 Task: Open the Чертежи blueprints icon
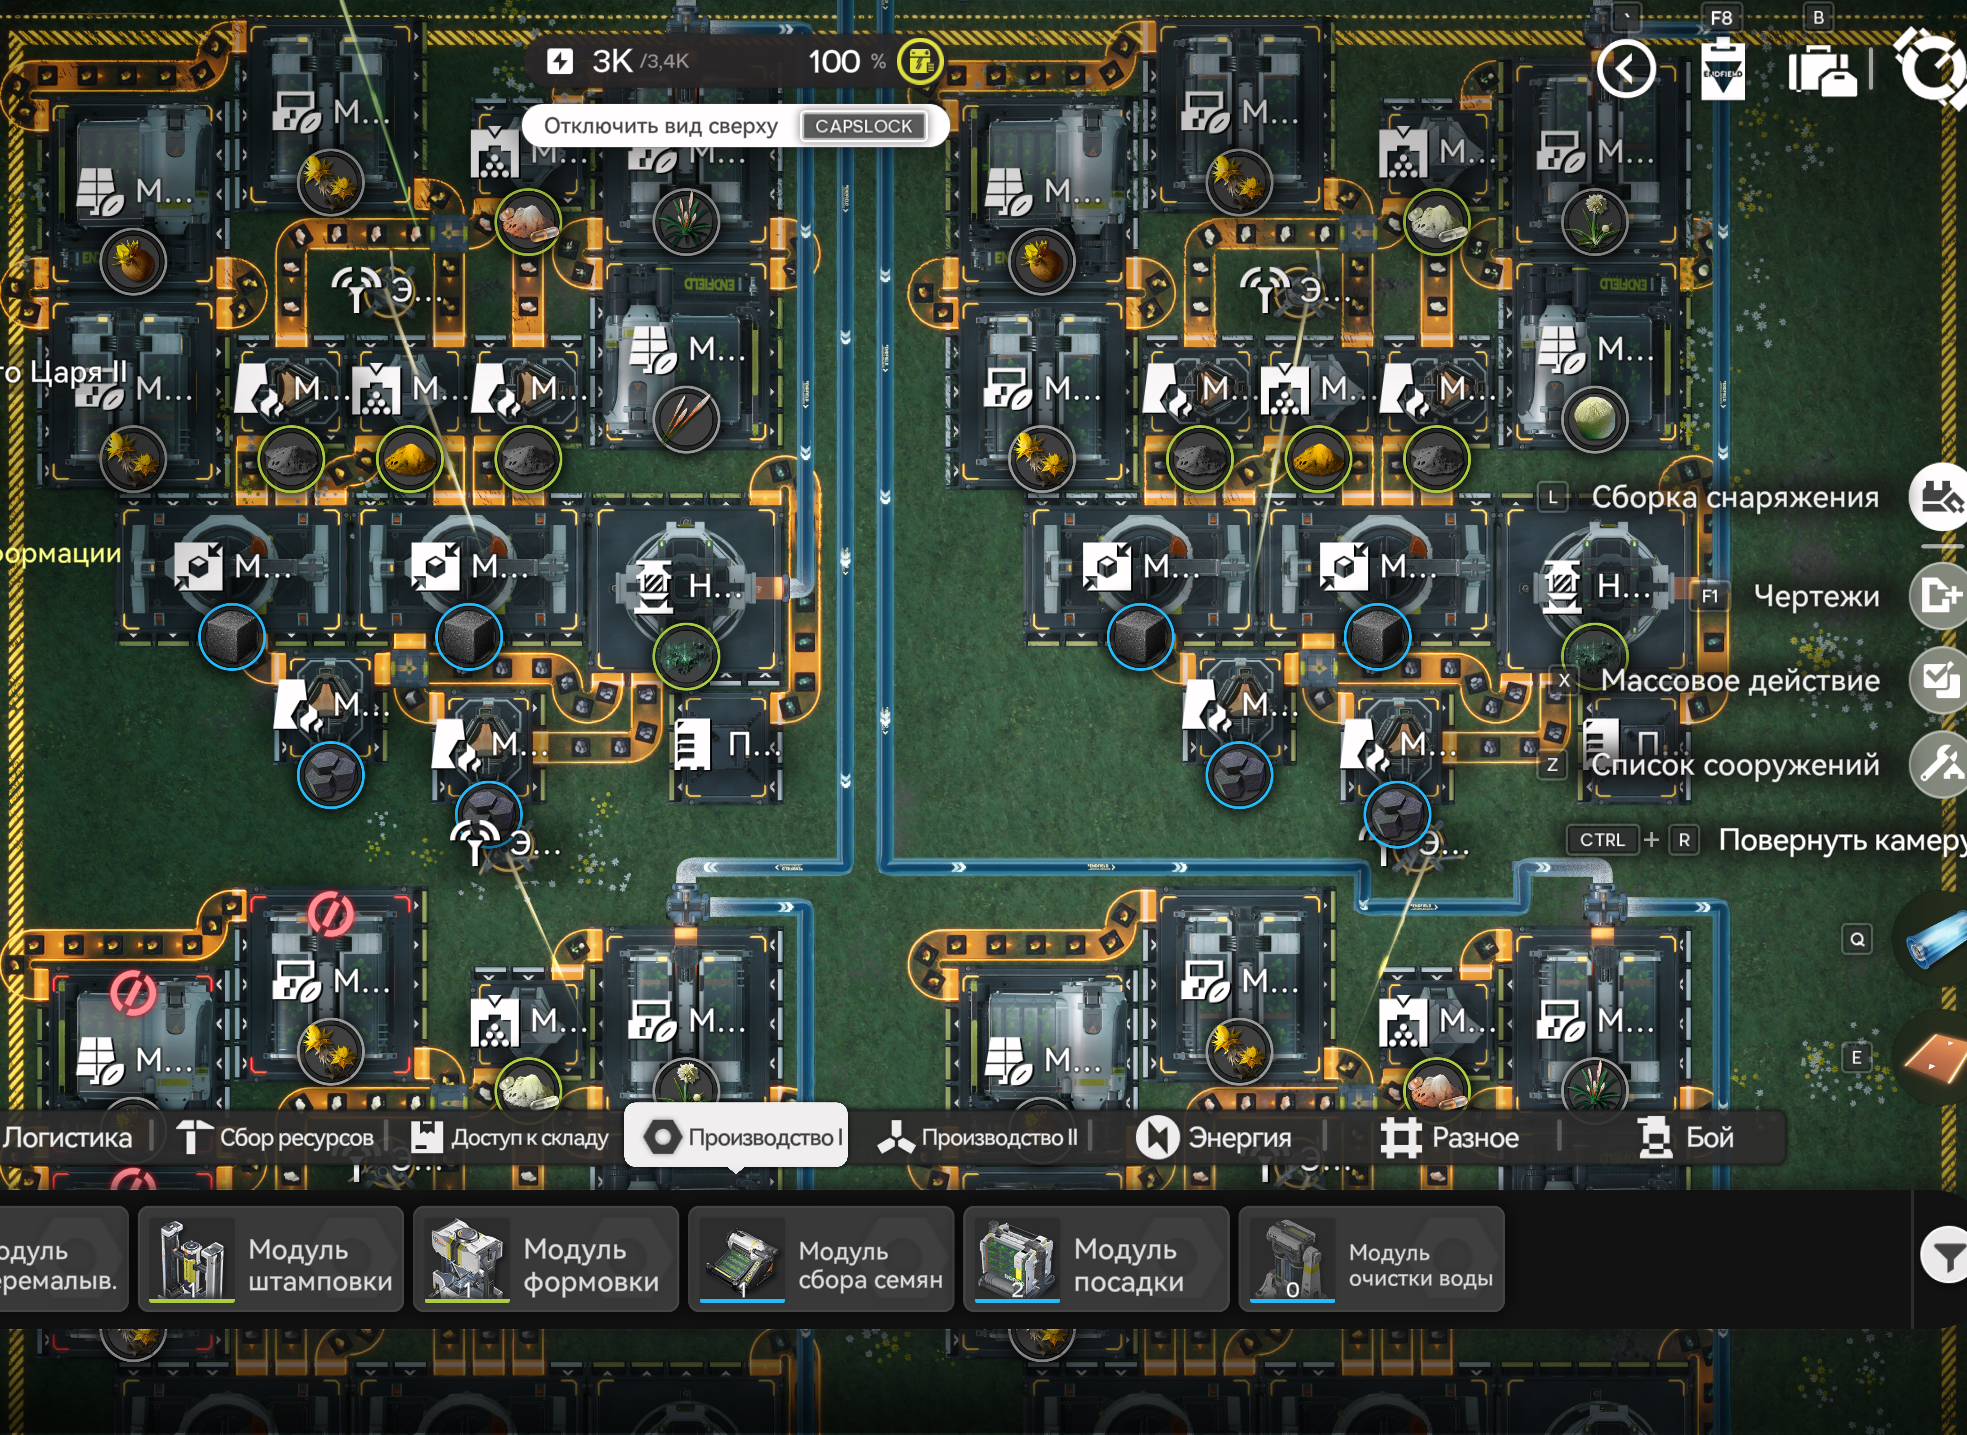(x=1939, y=596)
